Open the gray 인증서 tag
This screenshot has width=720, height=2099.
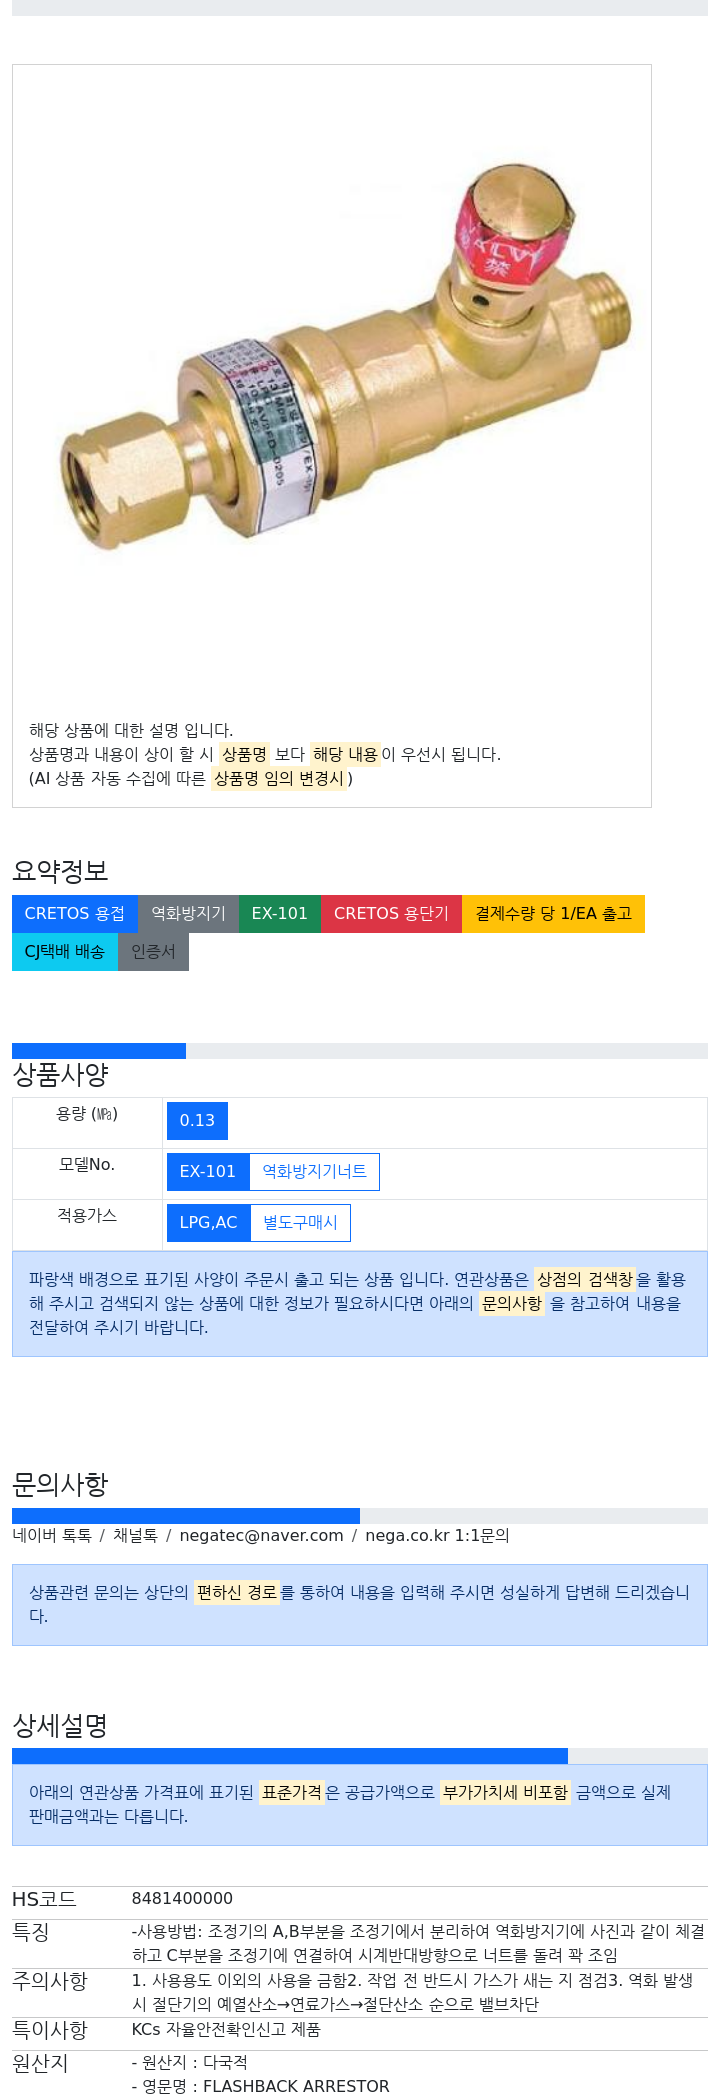point(153,952)
